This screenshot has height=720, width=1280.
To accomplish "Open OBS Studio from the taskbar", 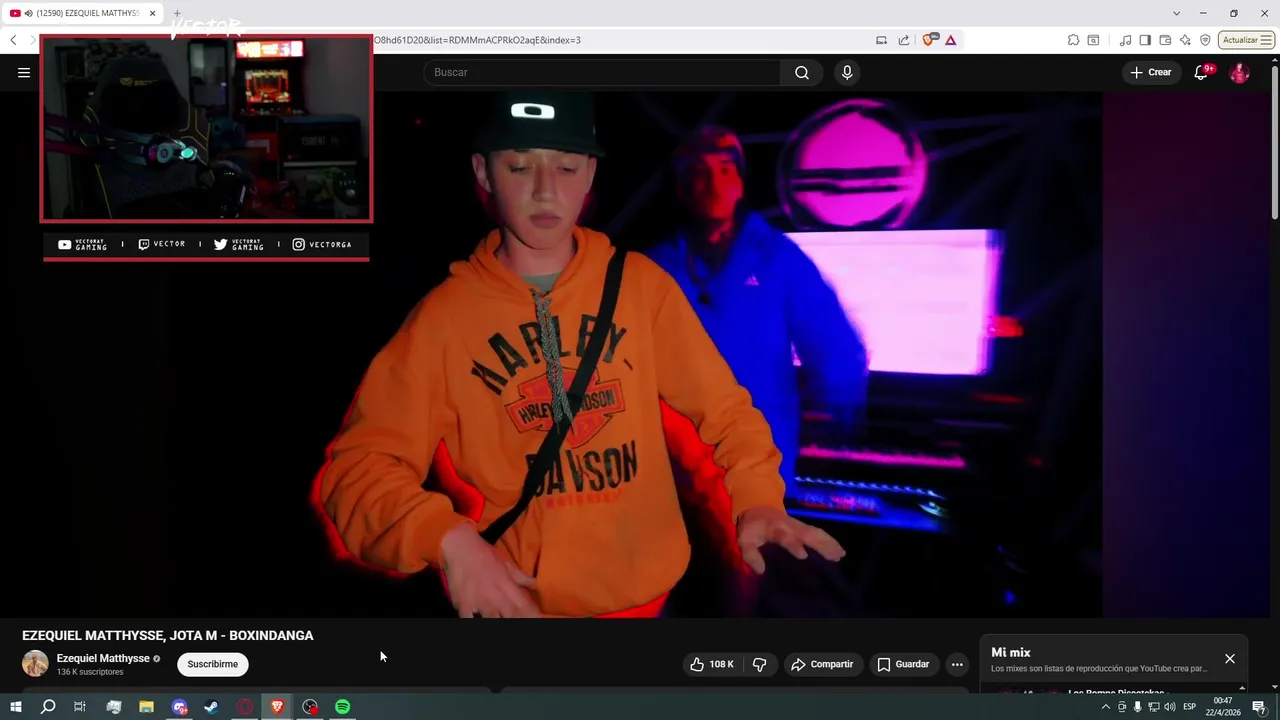I will (x=310, y=707).
